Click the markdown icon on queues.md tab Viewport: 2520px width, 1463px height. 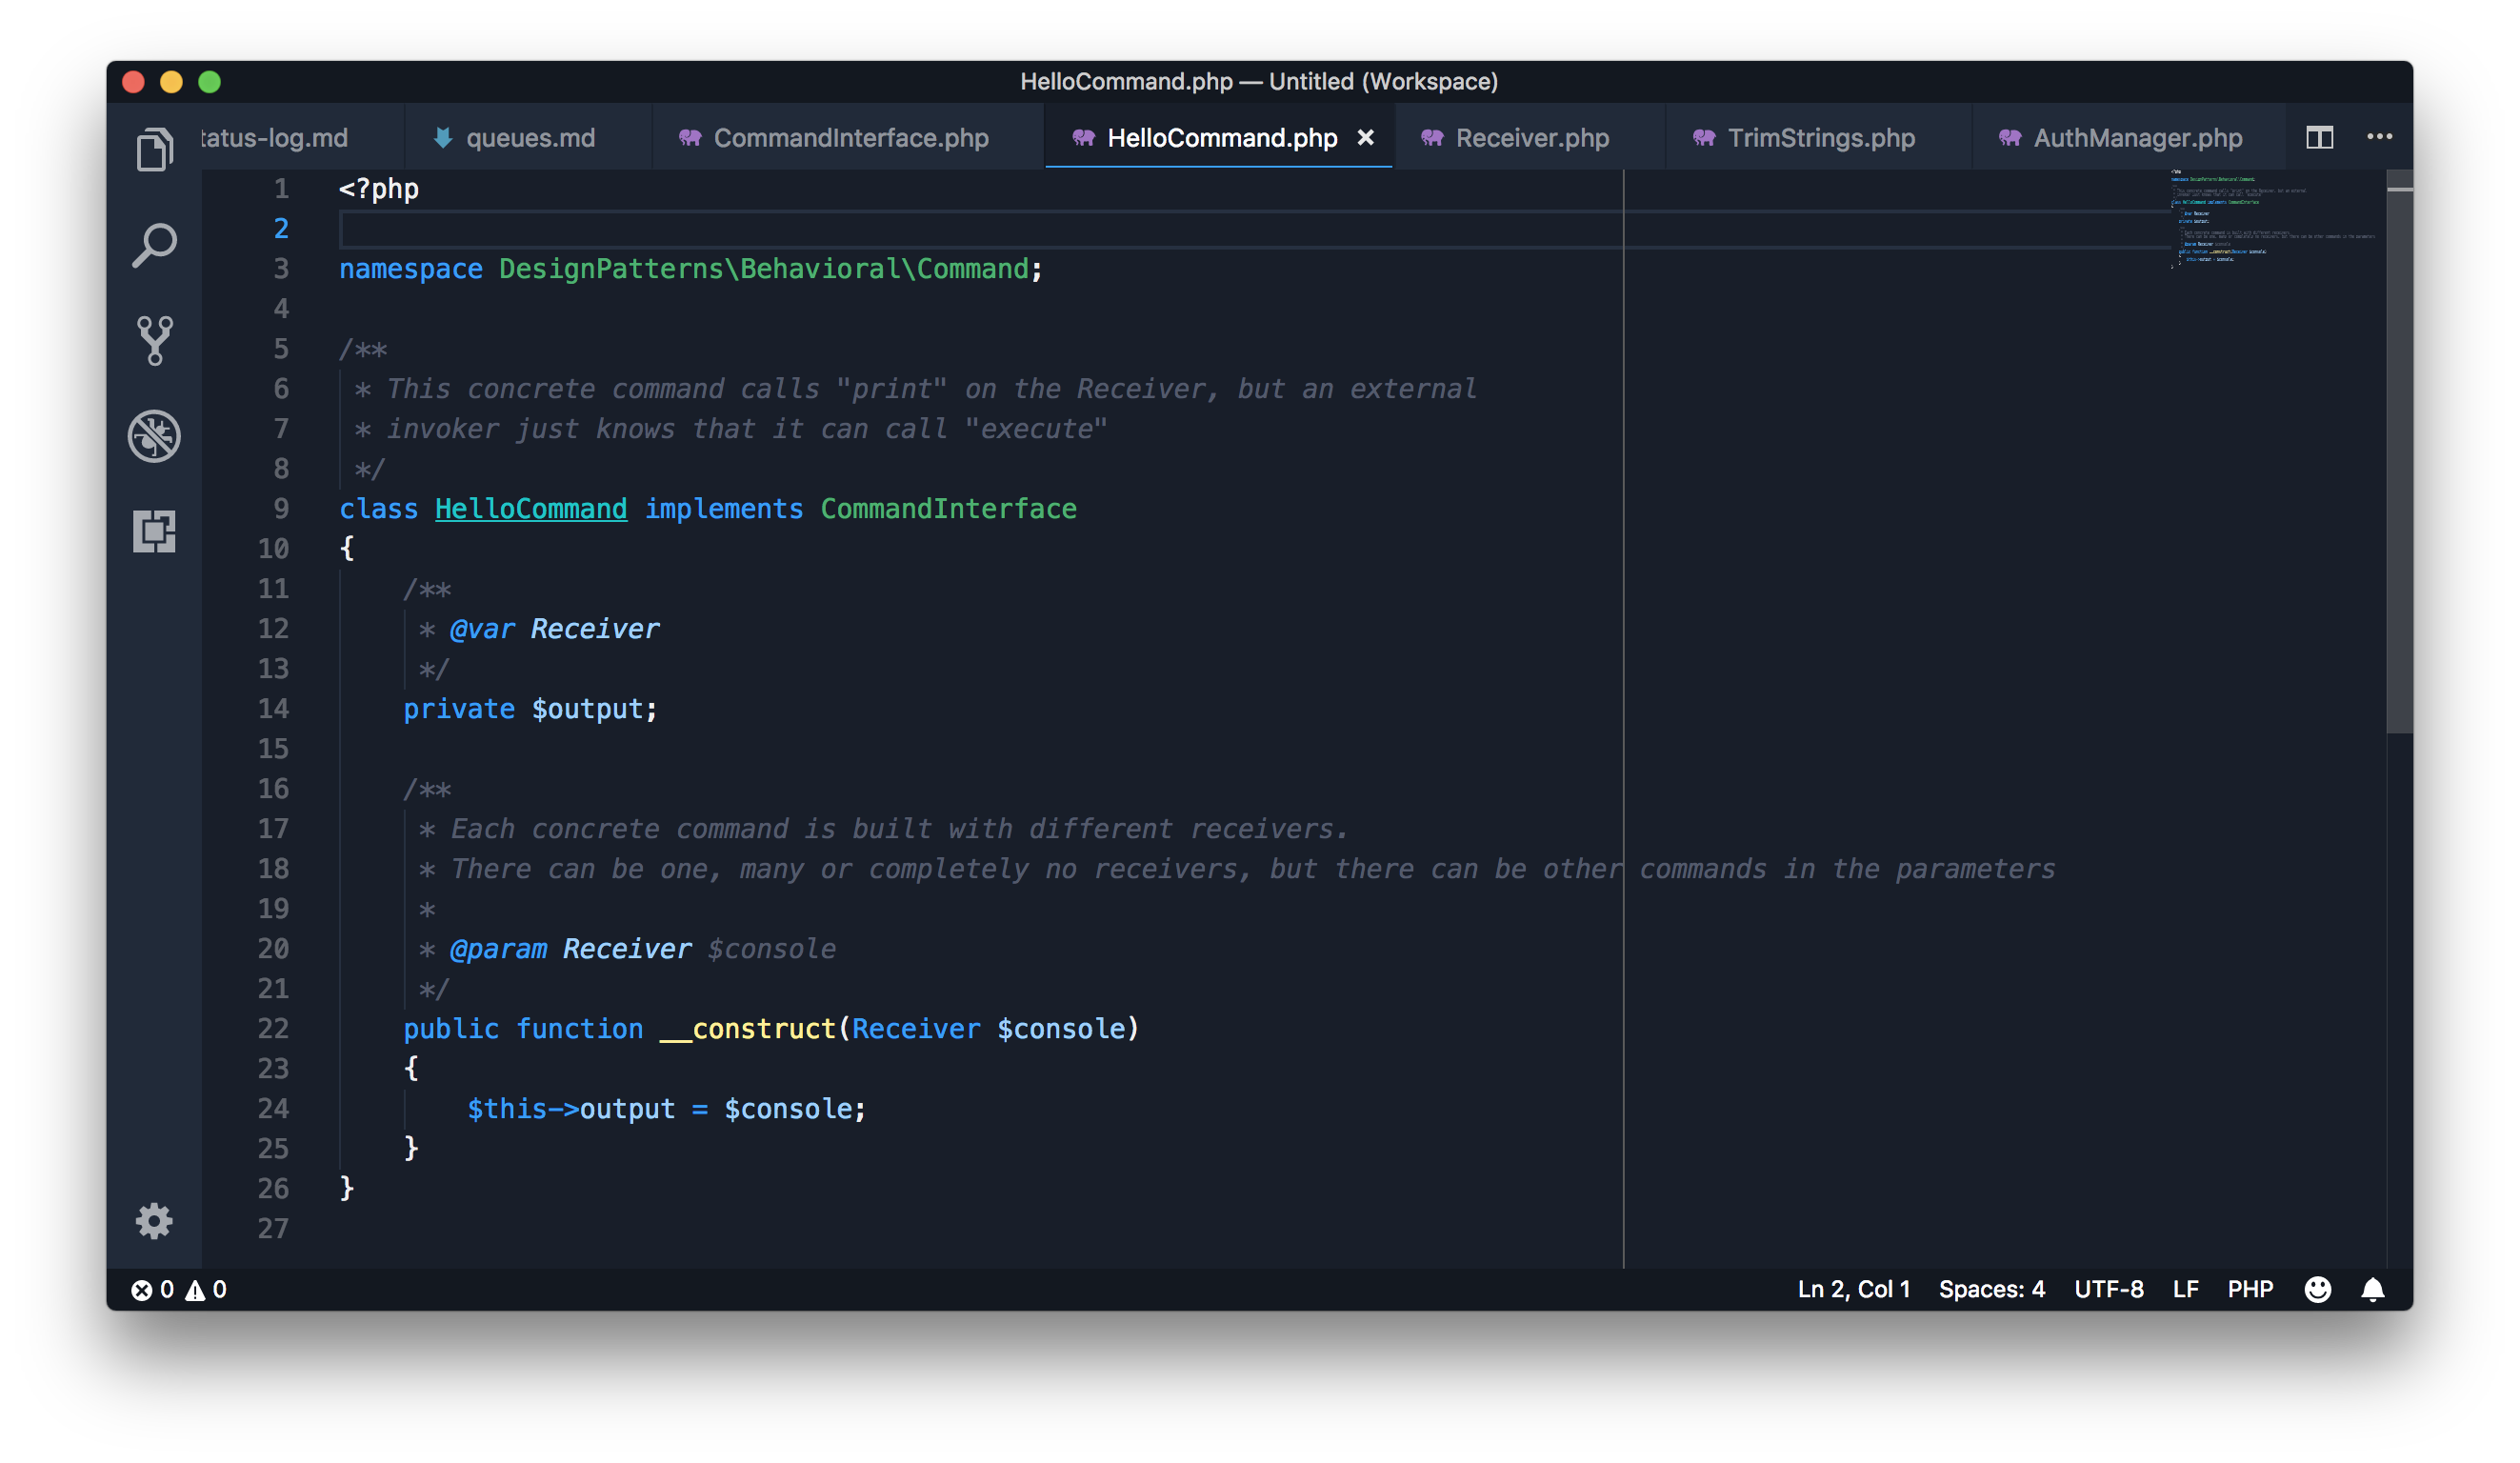tap(443, 138)
